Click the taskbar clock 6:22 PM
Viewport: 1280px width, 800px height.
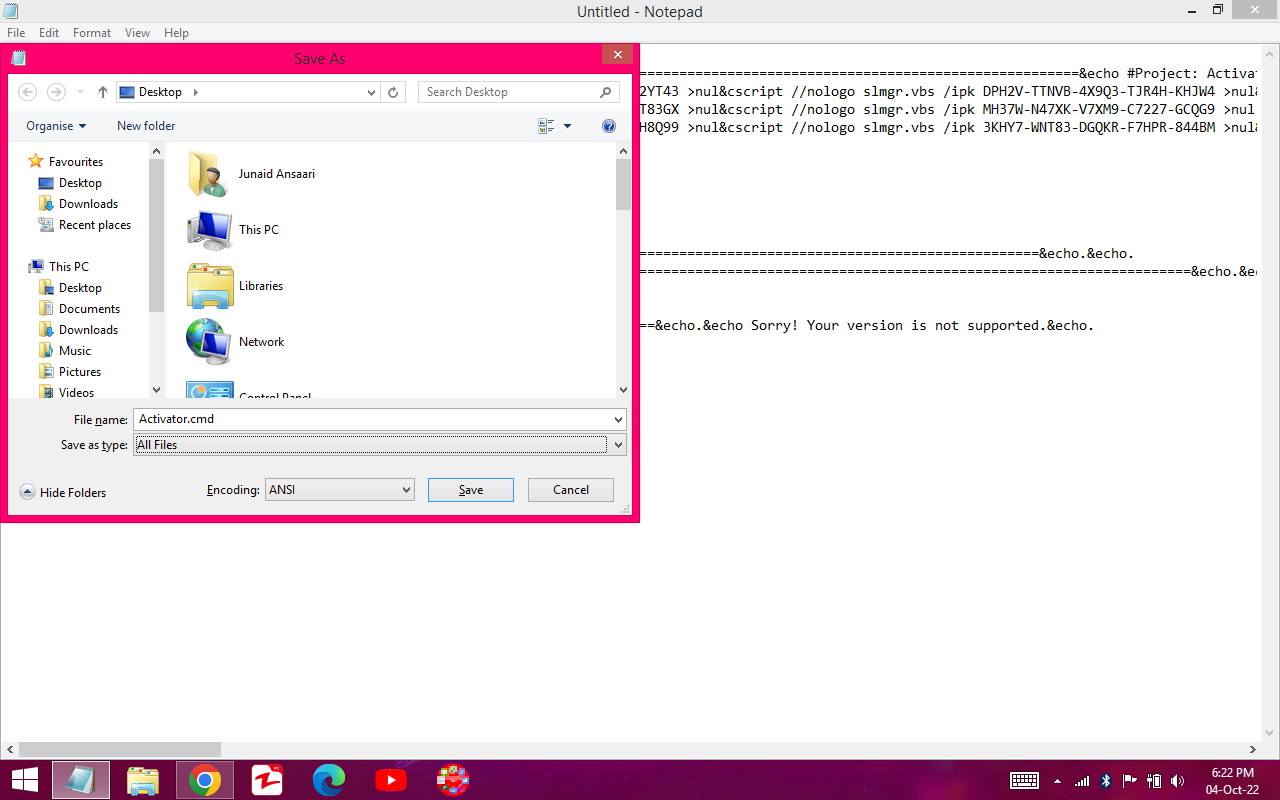click(1232, 773)
